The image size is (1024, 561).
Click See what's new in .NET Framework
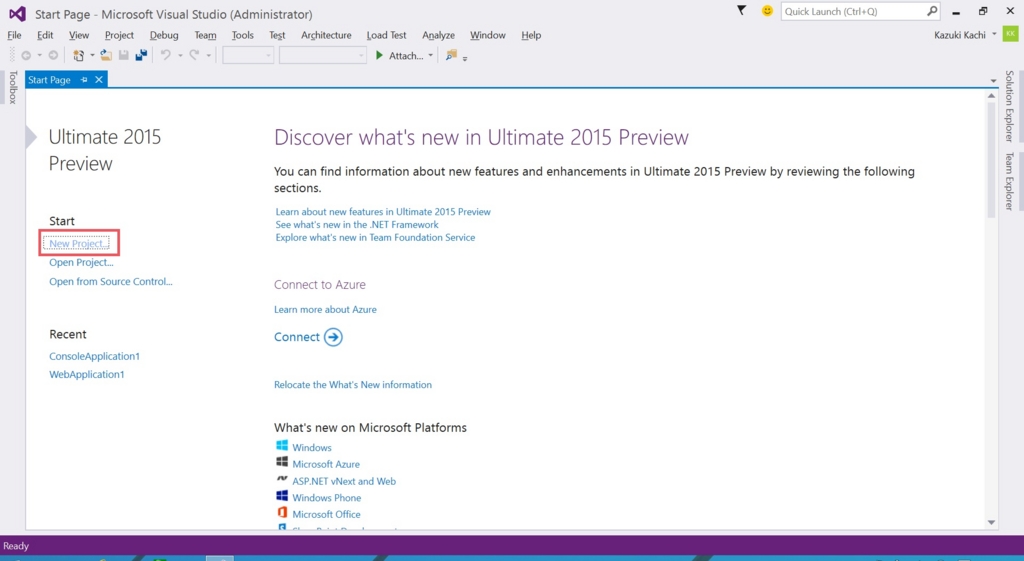click(357, 225)
